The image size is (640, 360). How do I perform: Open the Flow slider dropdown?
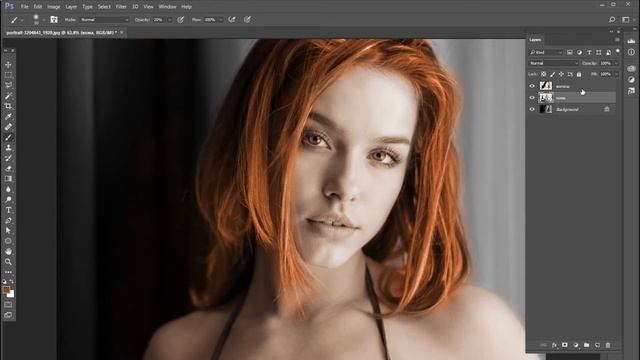click(x=220, y=20)
